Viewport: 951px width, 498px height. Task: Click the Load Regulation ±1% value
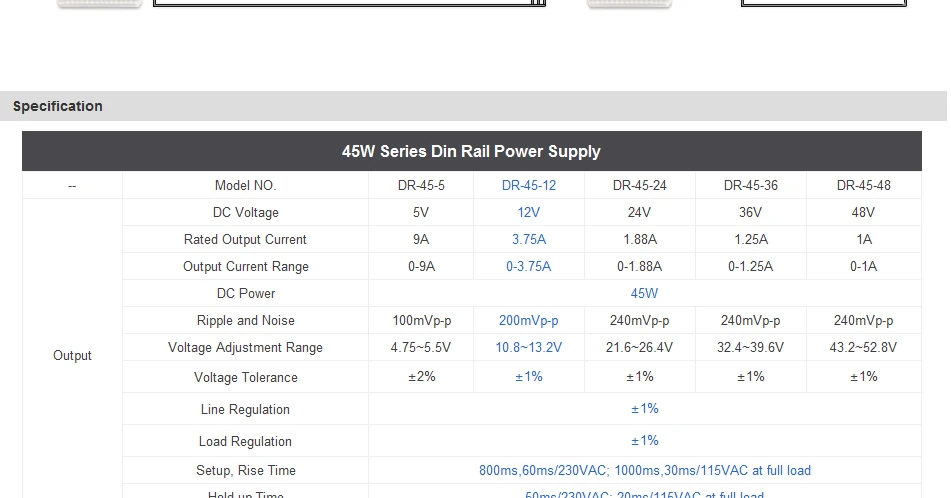(645, 441)
